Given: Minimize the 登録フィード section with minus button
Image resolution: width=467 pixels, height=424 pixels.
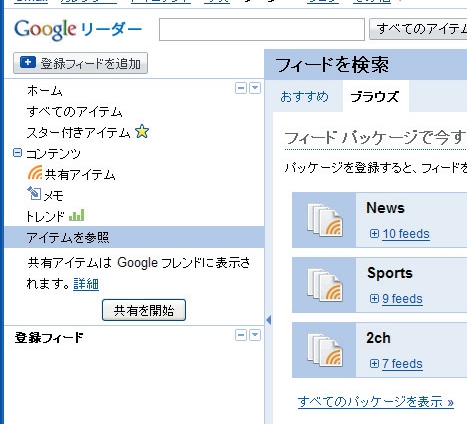Looking at the screenshot, I should pyautogui.click(x=241, y=335).
